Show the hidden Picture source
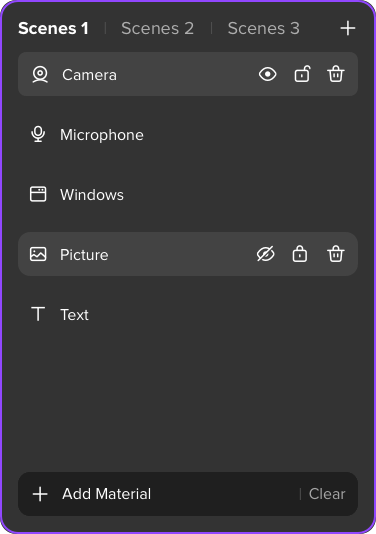 [x=266, y=254]
